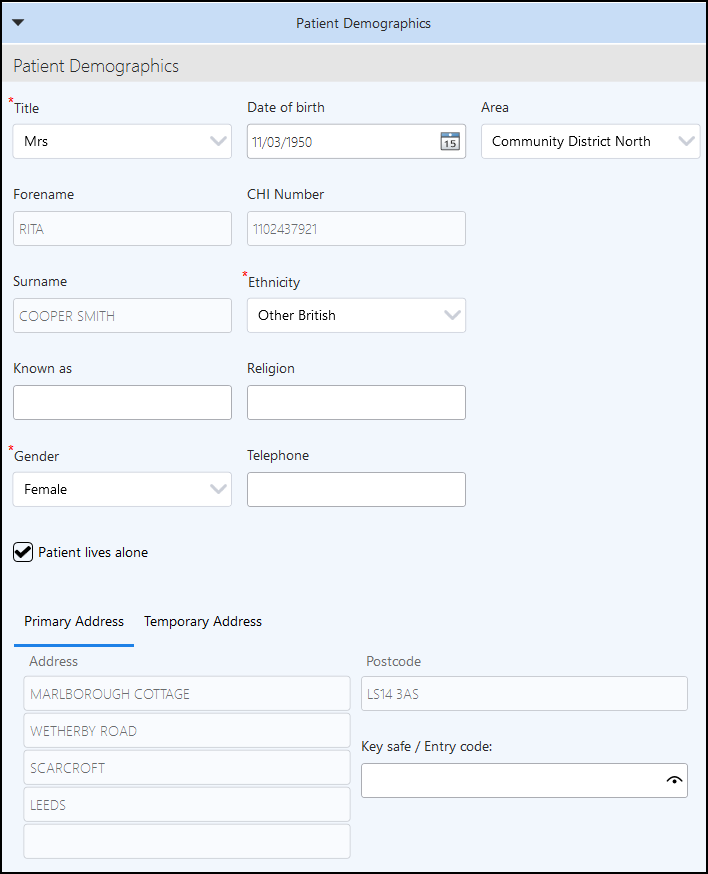Click the Postcode field LS14 3AS

pyautogui.click(x=524, y=693)
